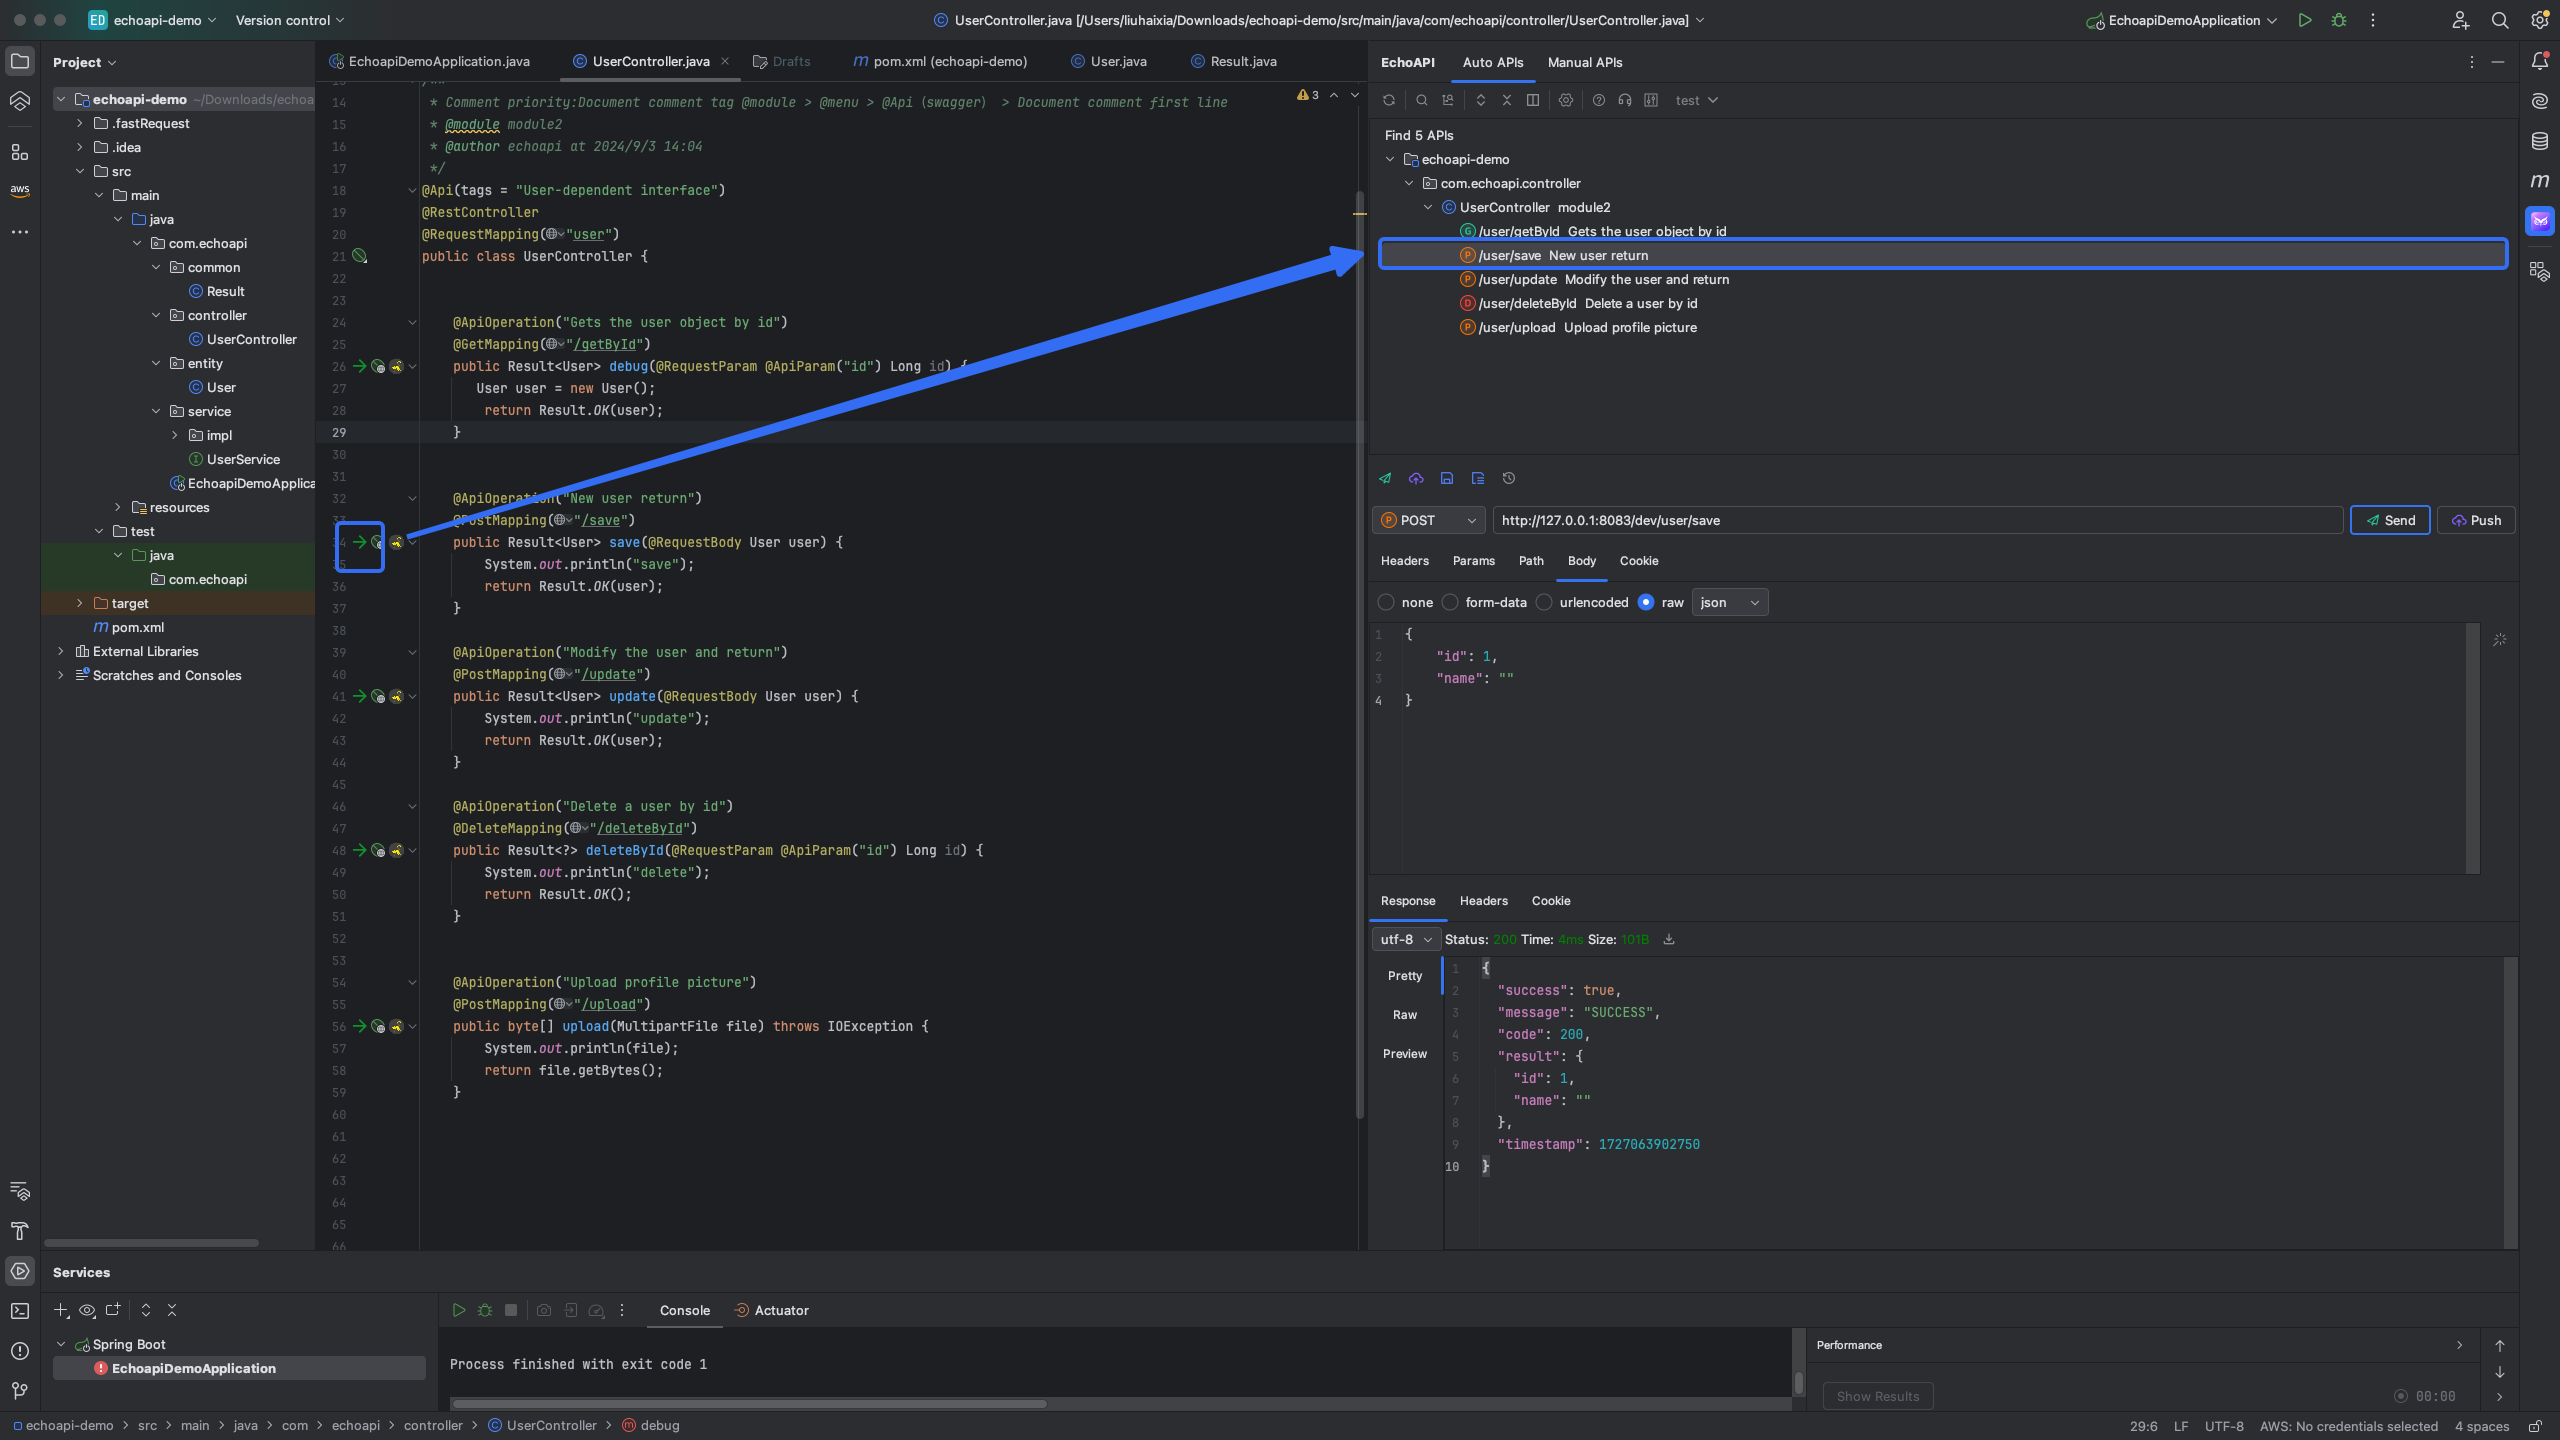2560x1440 pixels.
Task: Open Maven tool window in right sidebar
Action: (2539, 181)
